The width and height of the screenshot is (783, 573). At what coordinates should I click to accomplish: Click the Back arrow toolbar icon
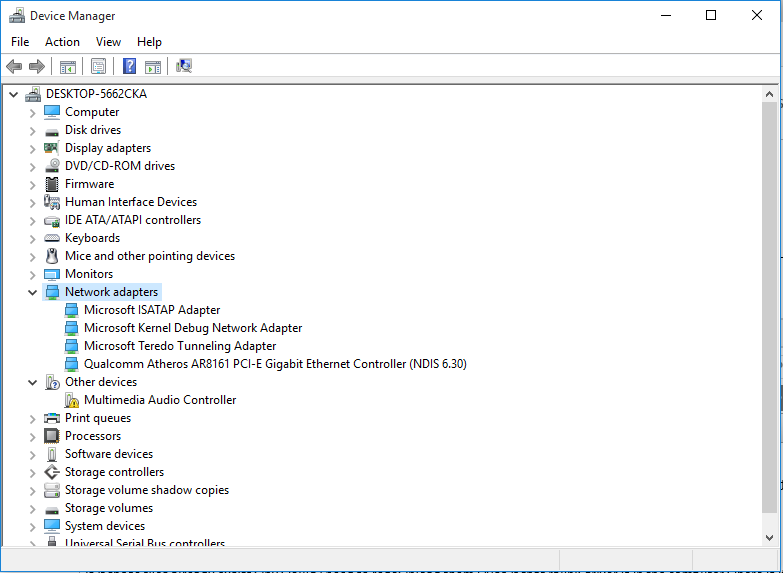[14, 66]
